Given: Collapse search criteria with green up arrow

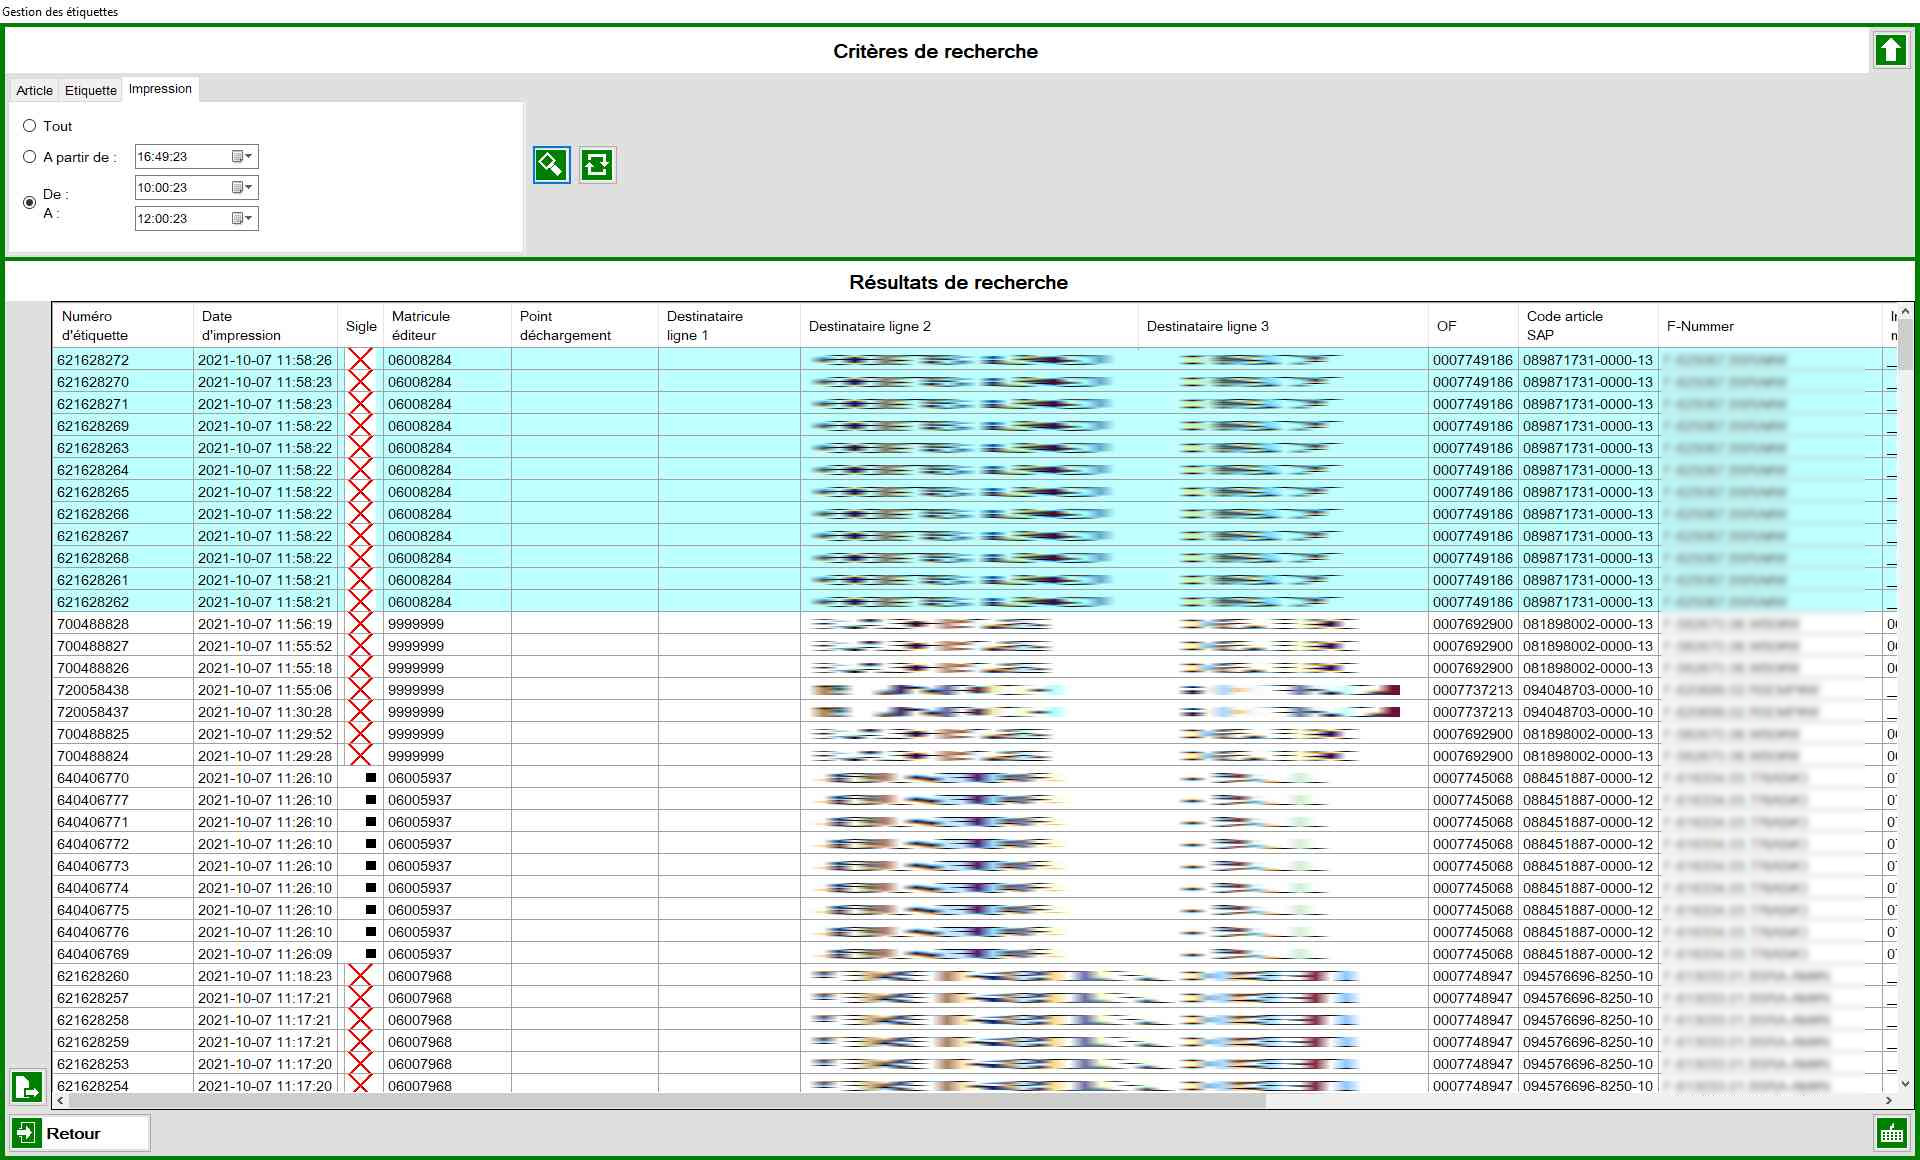Looking at the screenshot, I should [1889, 50].
